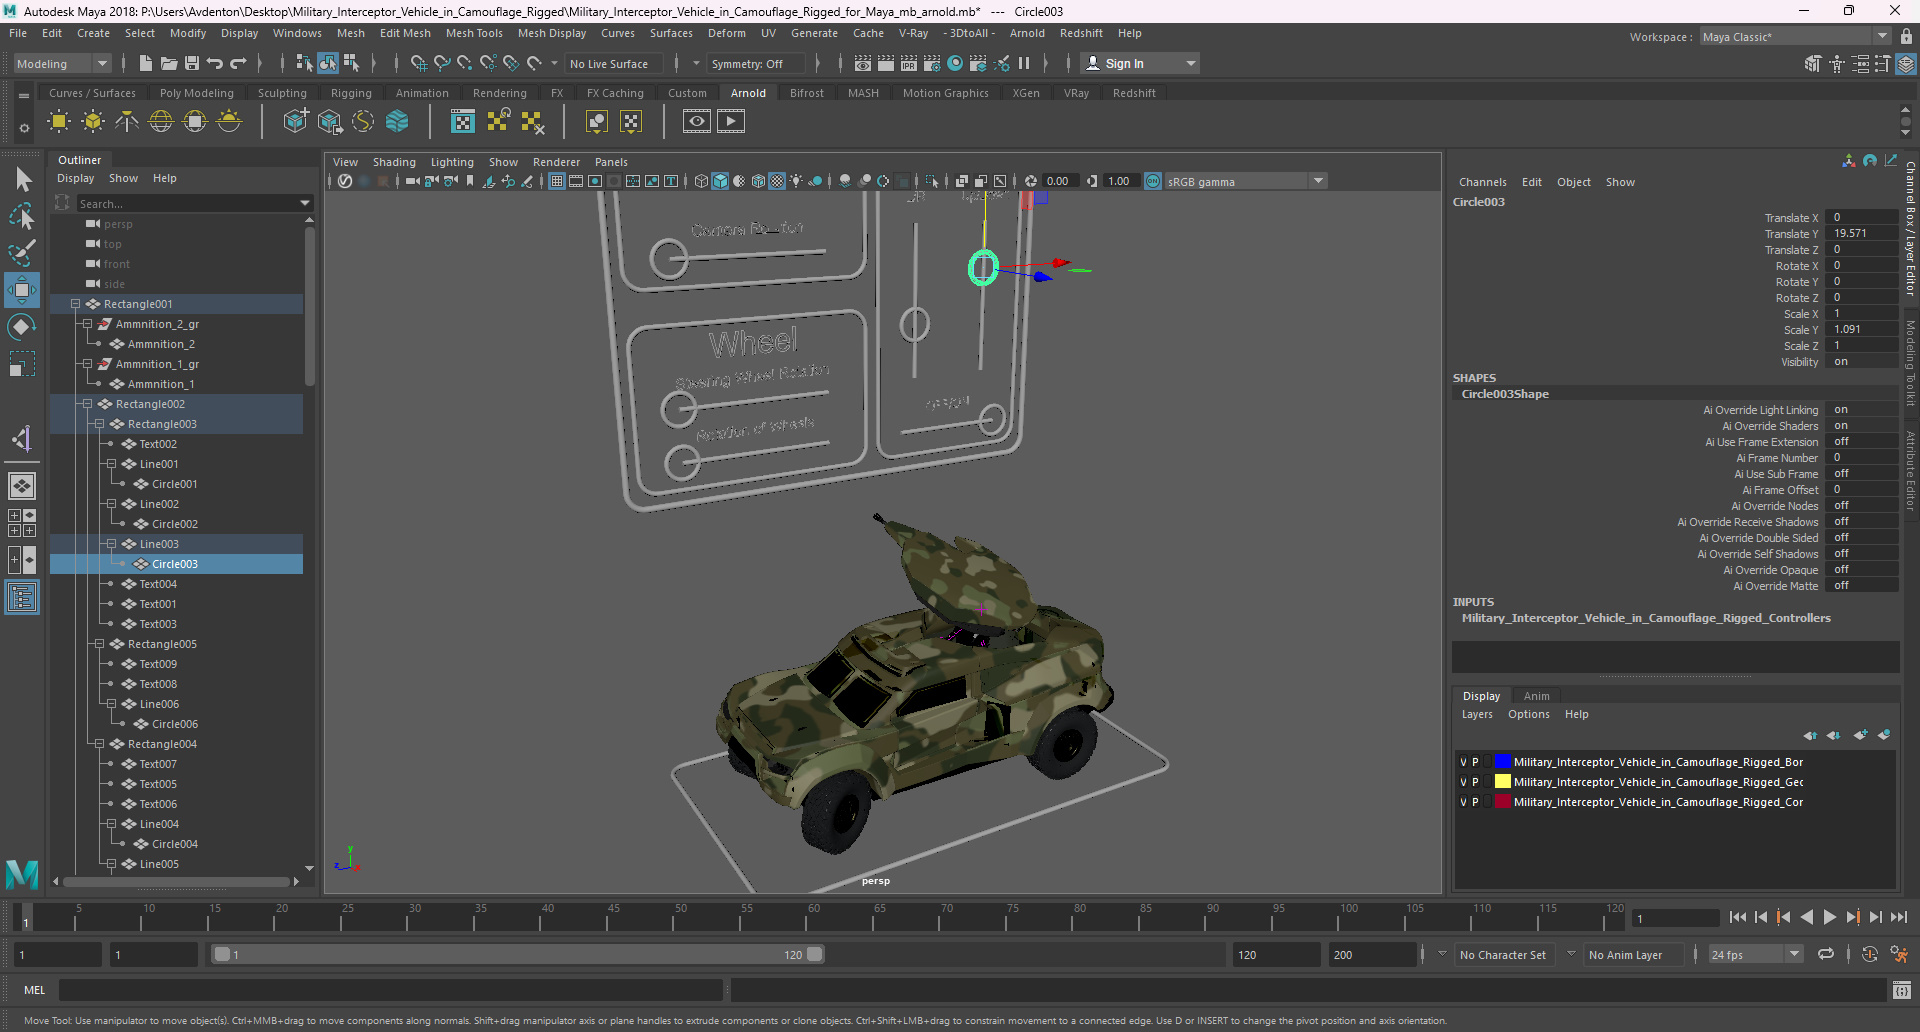The width and height of the screenshot is (1920, 1032).
Task: Start Arnold render play icon
Action: point(731,122)
